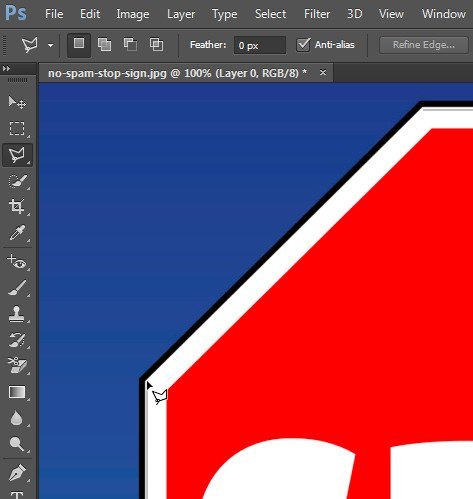473x499 pixels.
Task: Select the Quick Selection tool
Action: (17, 181)
